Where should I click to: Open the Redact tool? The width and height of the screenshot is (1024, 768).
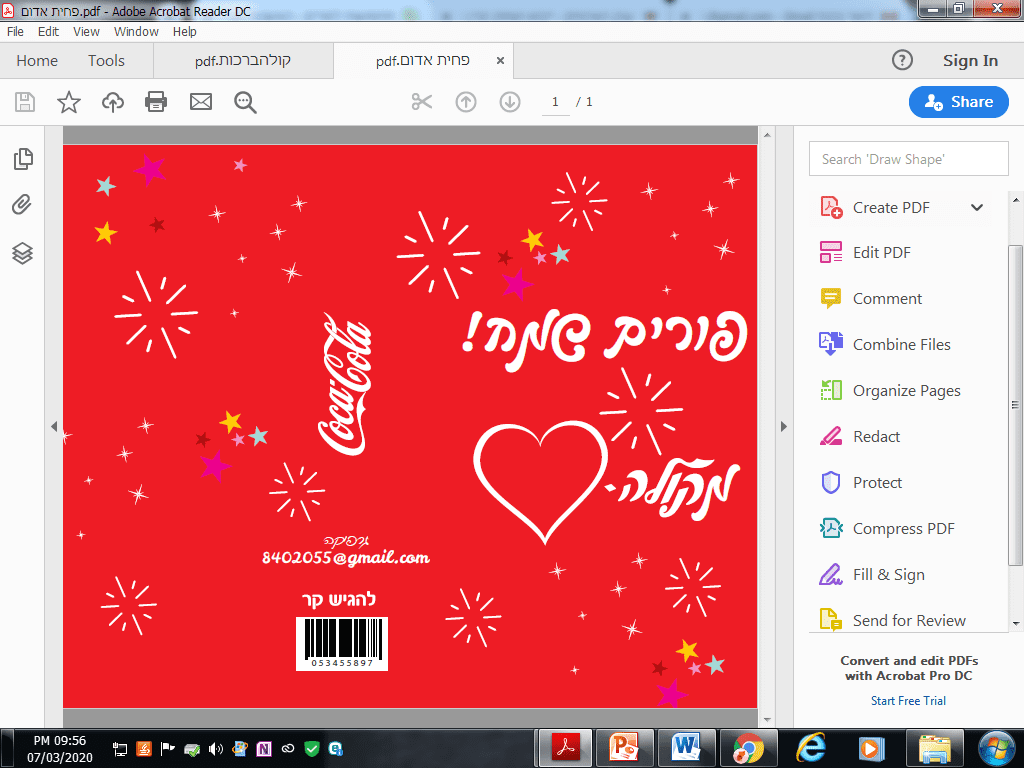(x=874, y=436)
